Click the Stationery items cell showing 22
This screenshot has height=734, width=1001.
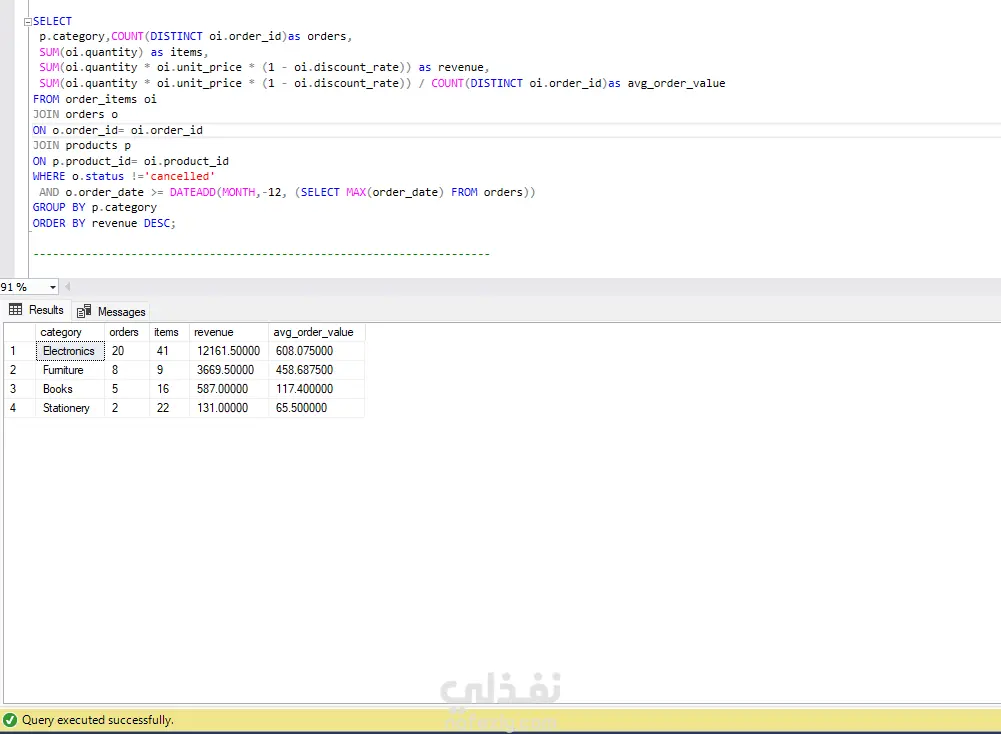point(169,408)
